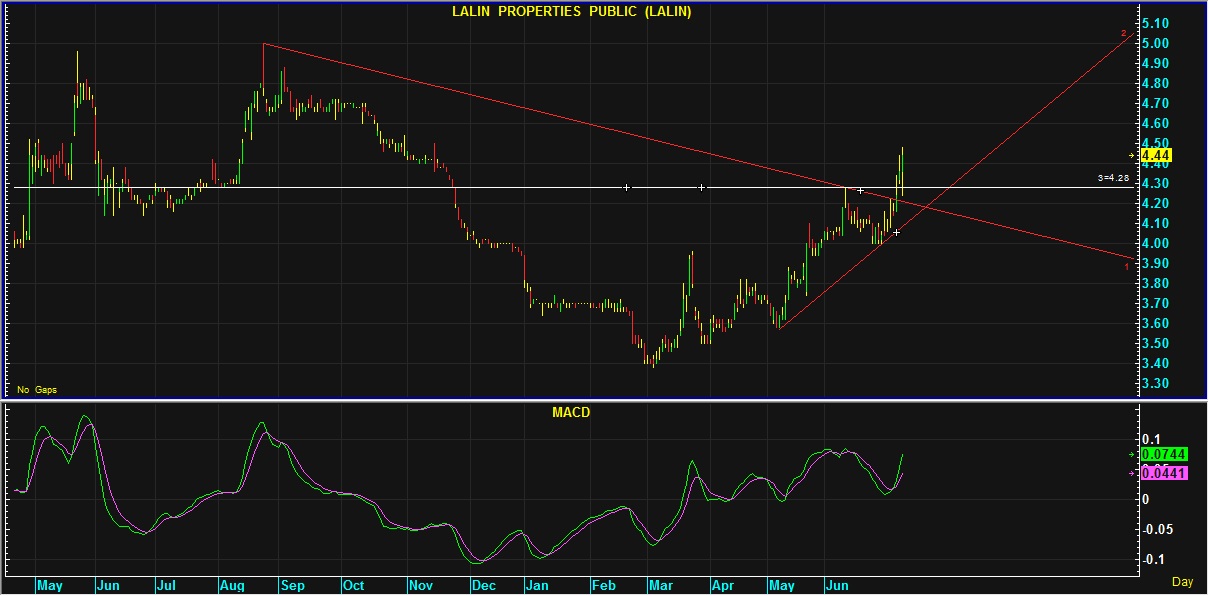Click the 3.40 price axis label
The height and width of the screenshot is (596, 1209).
tap(1156, 363)
